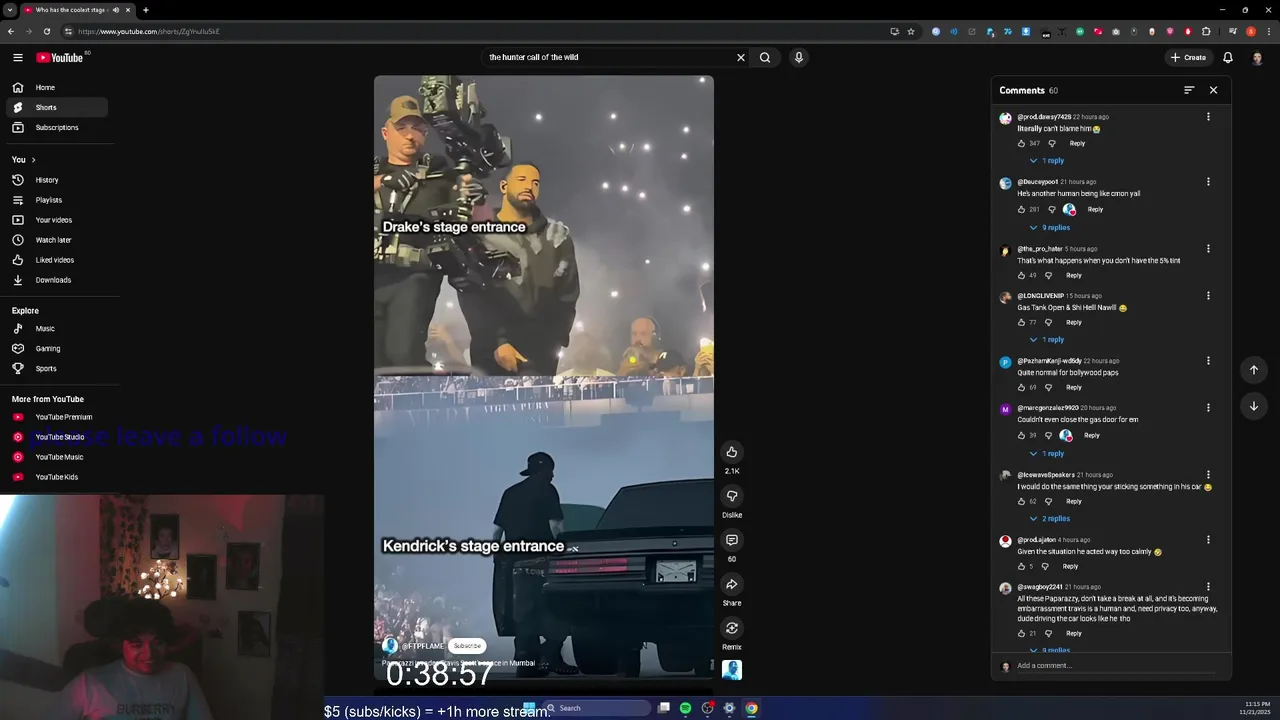Reply to @marcgonzalez9920 comment
Viewport: 1280px width, 720px height.
[x=1092, y=435]
